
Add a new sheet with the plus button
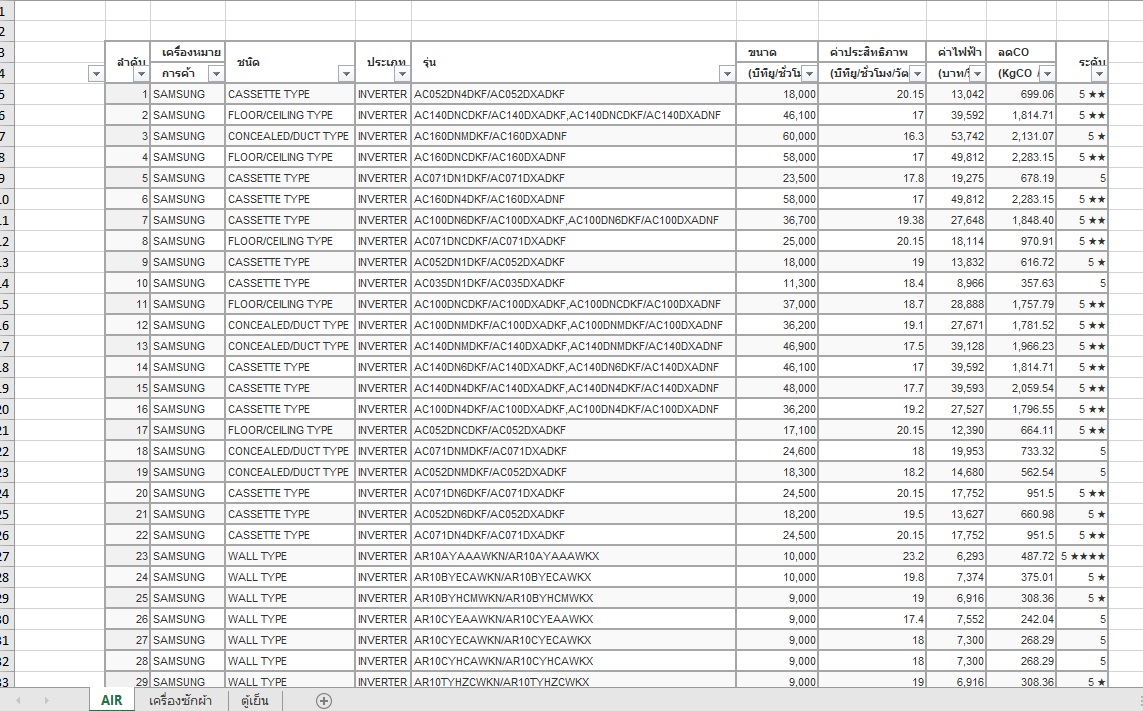[324, 701]
